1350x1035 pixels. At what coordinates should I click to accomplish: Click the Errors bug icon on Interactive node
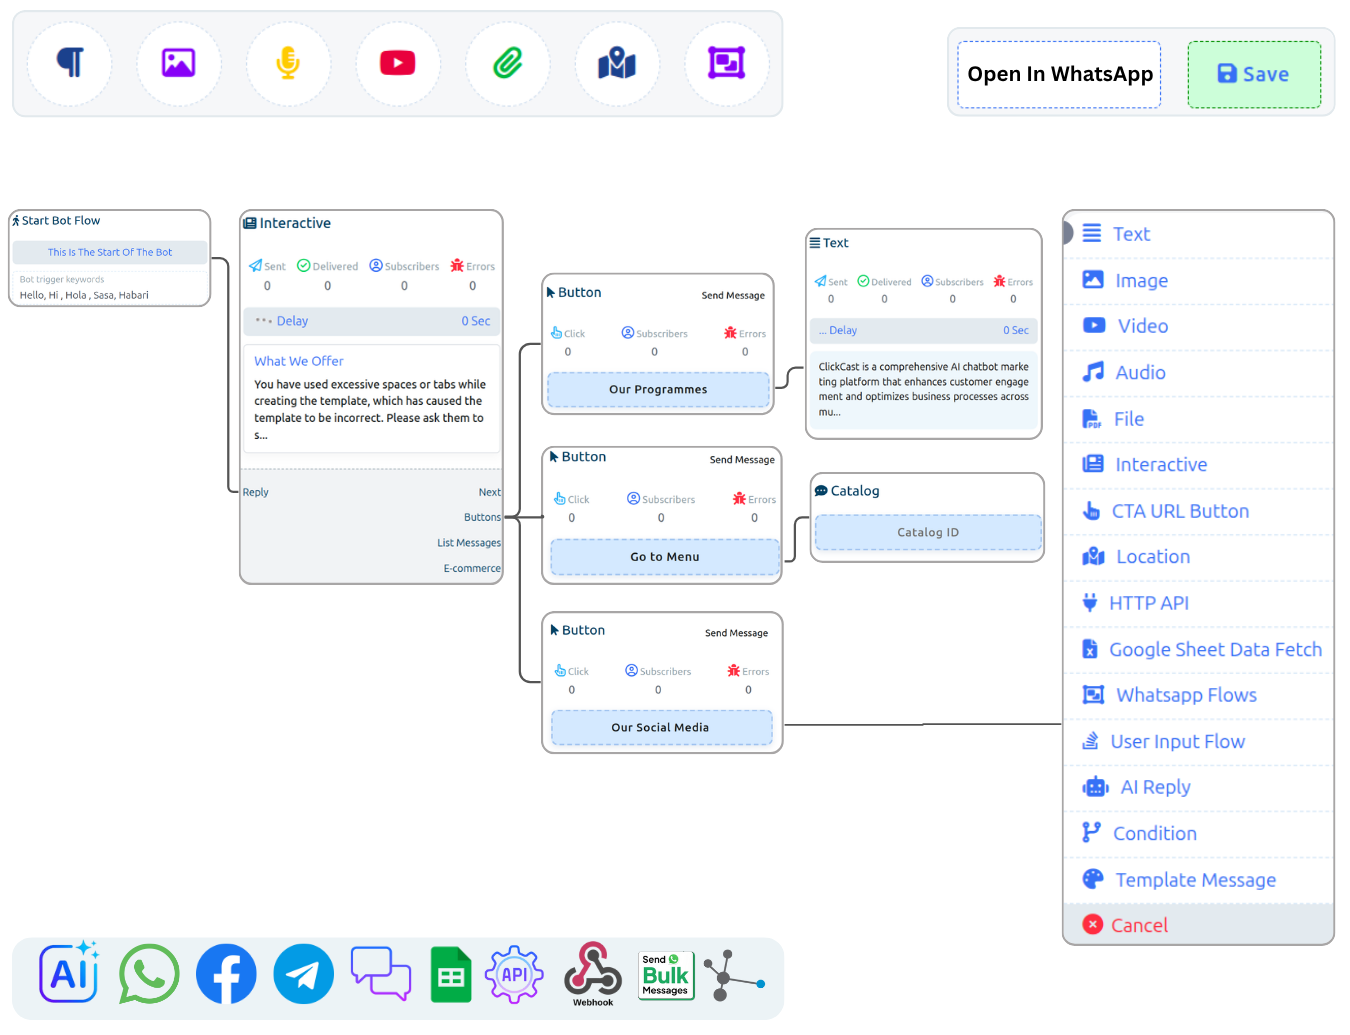457,266
